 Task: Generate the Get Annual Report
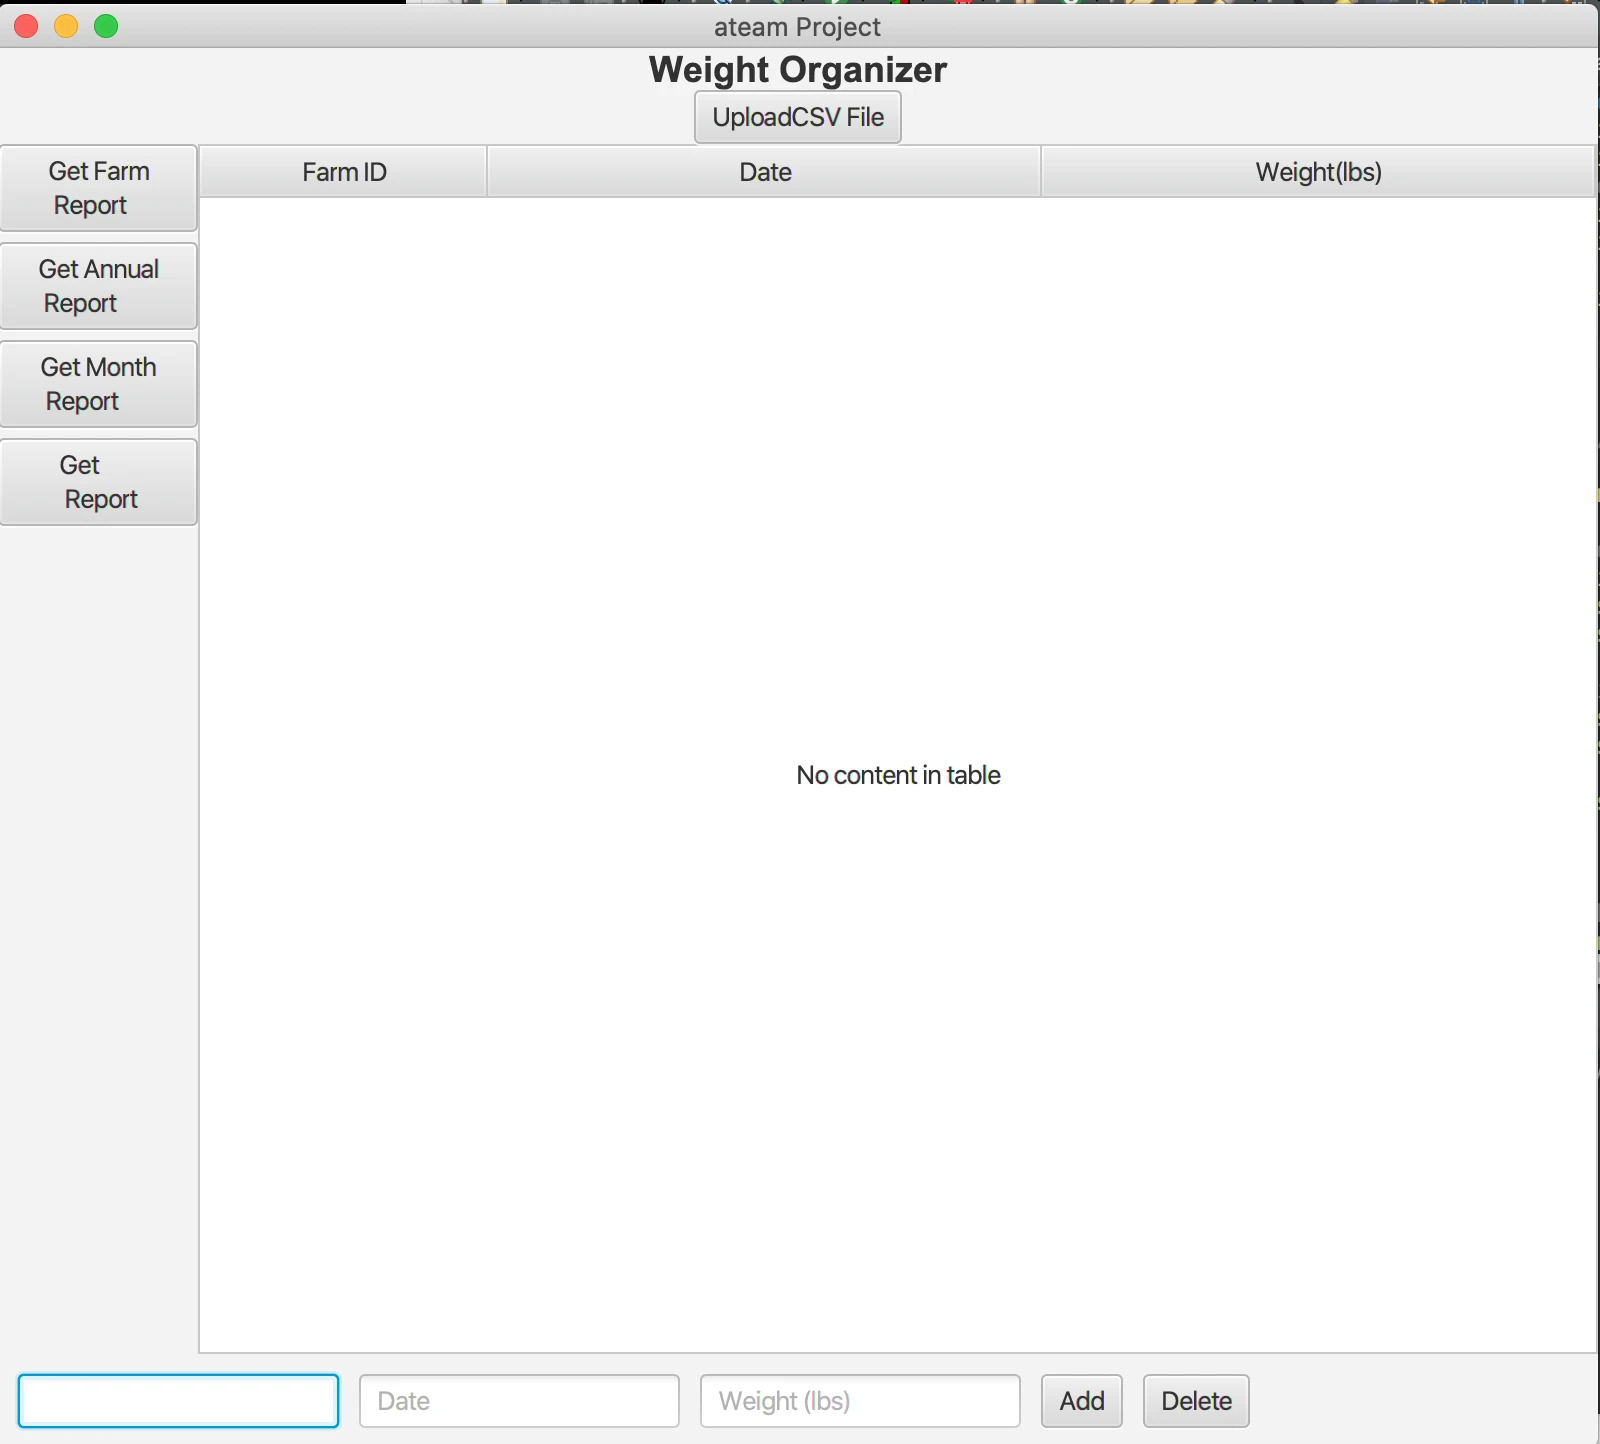(x=98, y=286)
